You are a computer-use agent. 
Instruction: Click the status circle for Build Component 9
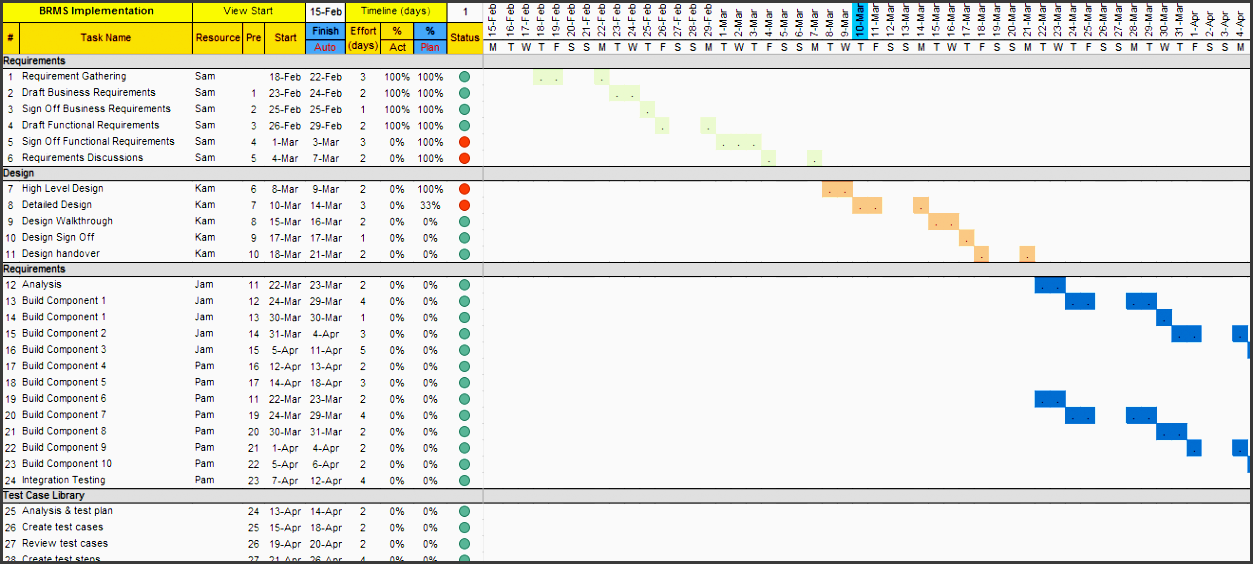click(464, 448)
